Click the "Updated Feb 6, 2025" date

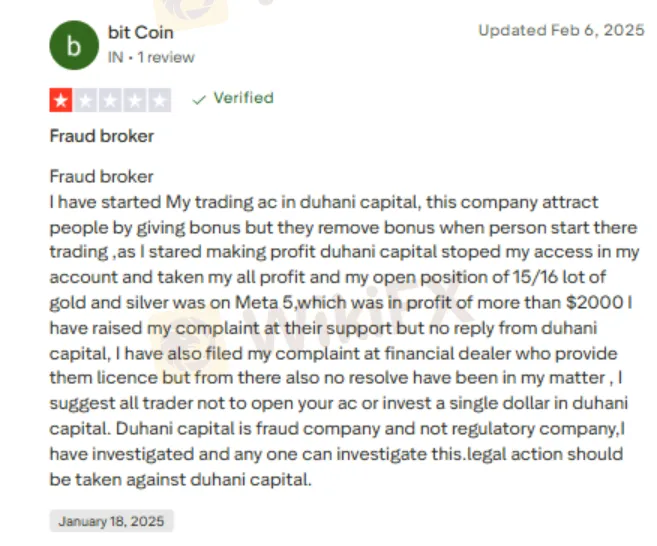pyautogui.click(x=561, y=30)
